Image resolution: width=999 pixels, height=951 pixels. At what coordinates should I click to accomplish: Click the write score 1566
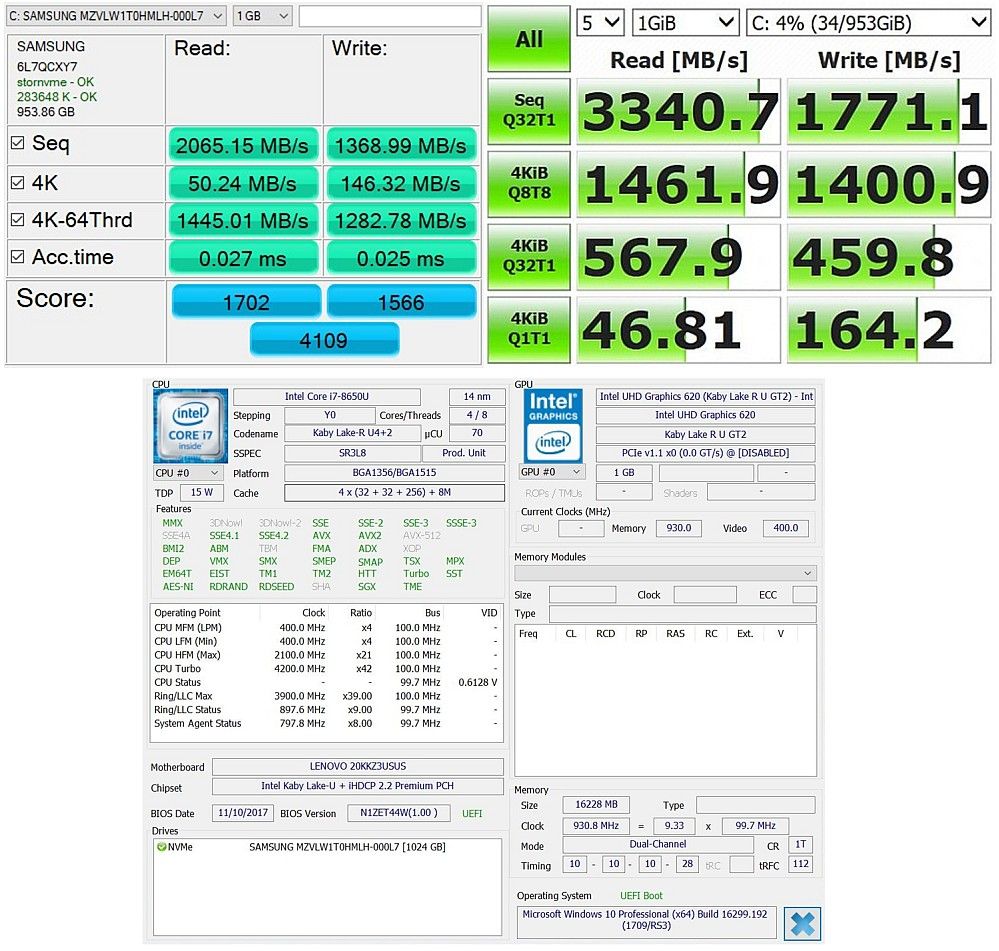[401, 301]
